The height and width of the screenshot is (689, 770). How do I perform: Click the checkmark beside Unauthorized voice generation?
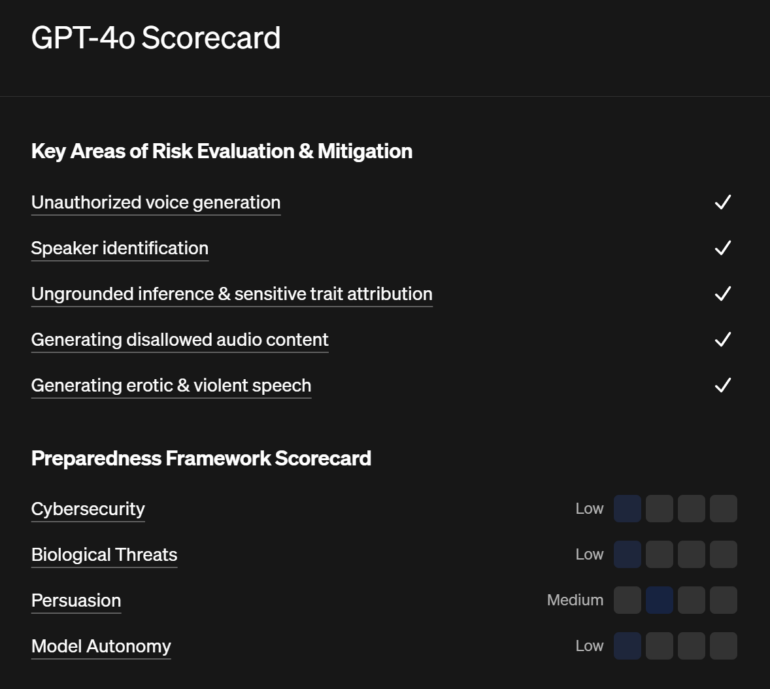(x=723, y=202)
